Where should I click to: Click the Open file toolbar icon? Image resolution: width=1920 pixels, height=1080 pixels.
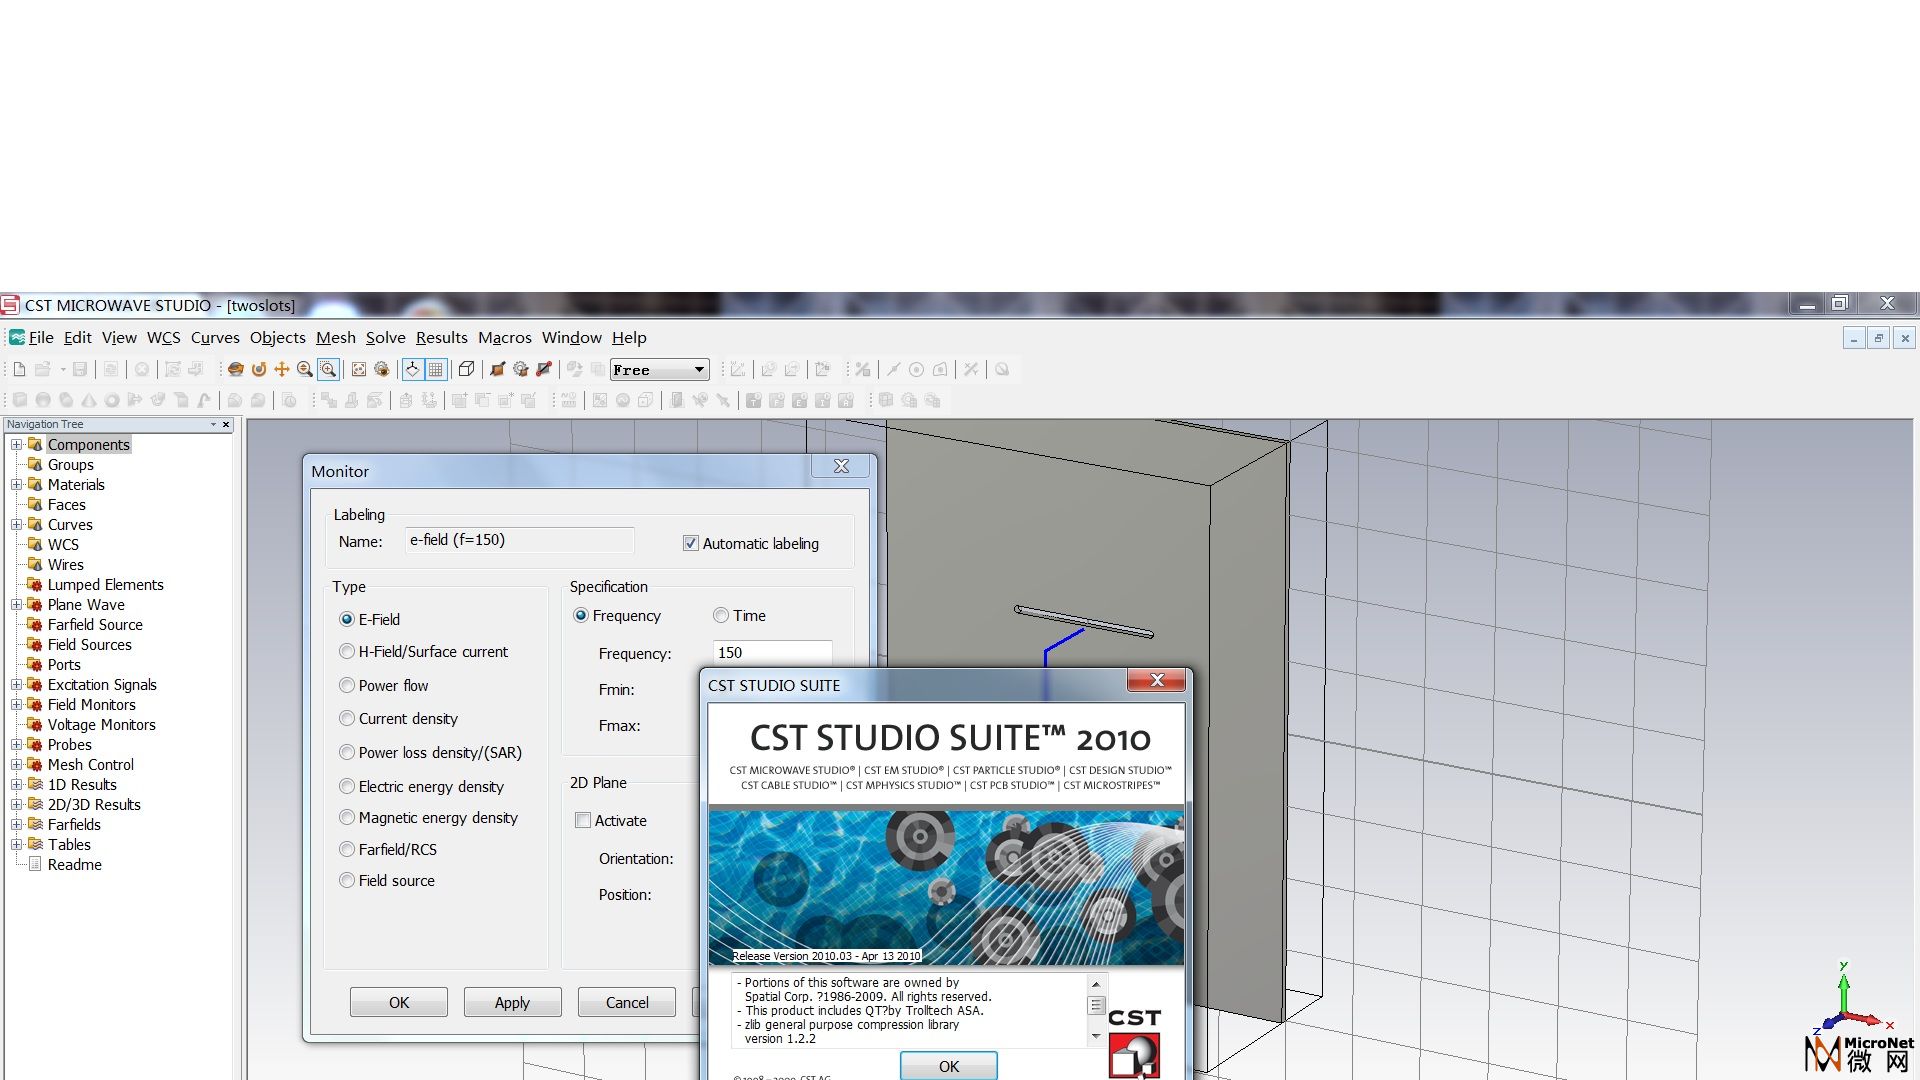click(42, 370)
